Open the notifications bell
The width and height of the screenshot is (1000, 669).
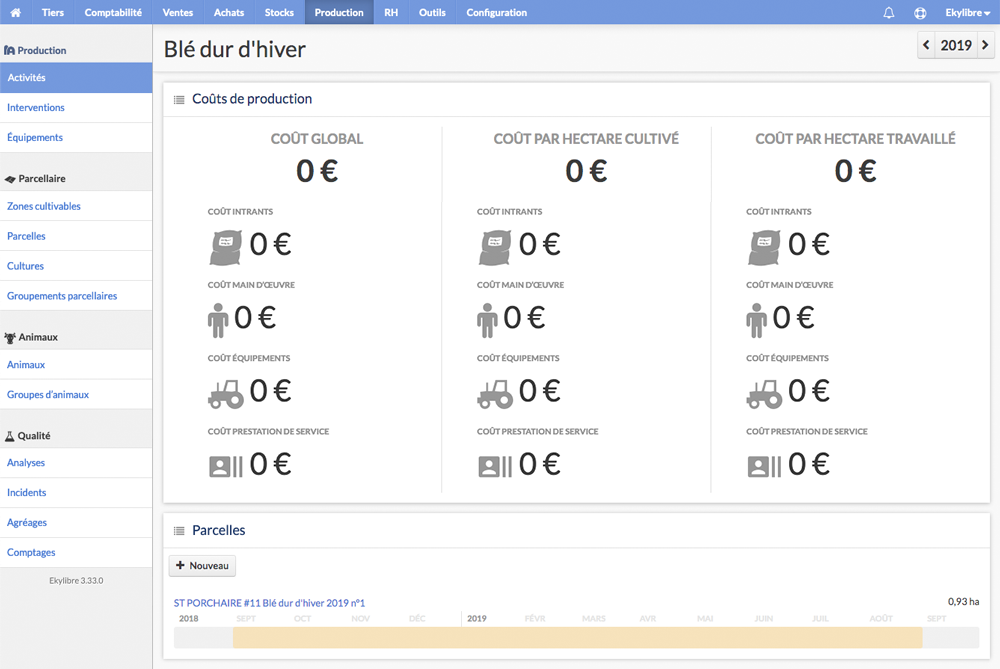pos(888,12)
